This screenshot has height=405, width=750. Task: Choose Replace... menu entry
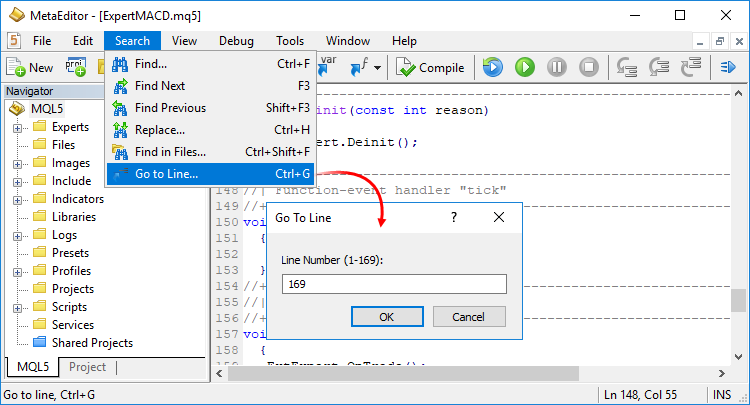click(210, 130)
